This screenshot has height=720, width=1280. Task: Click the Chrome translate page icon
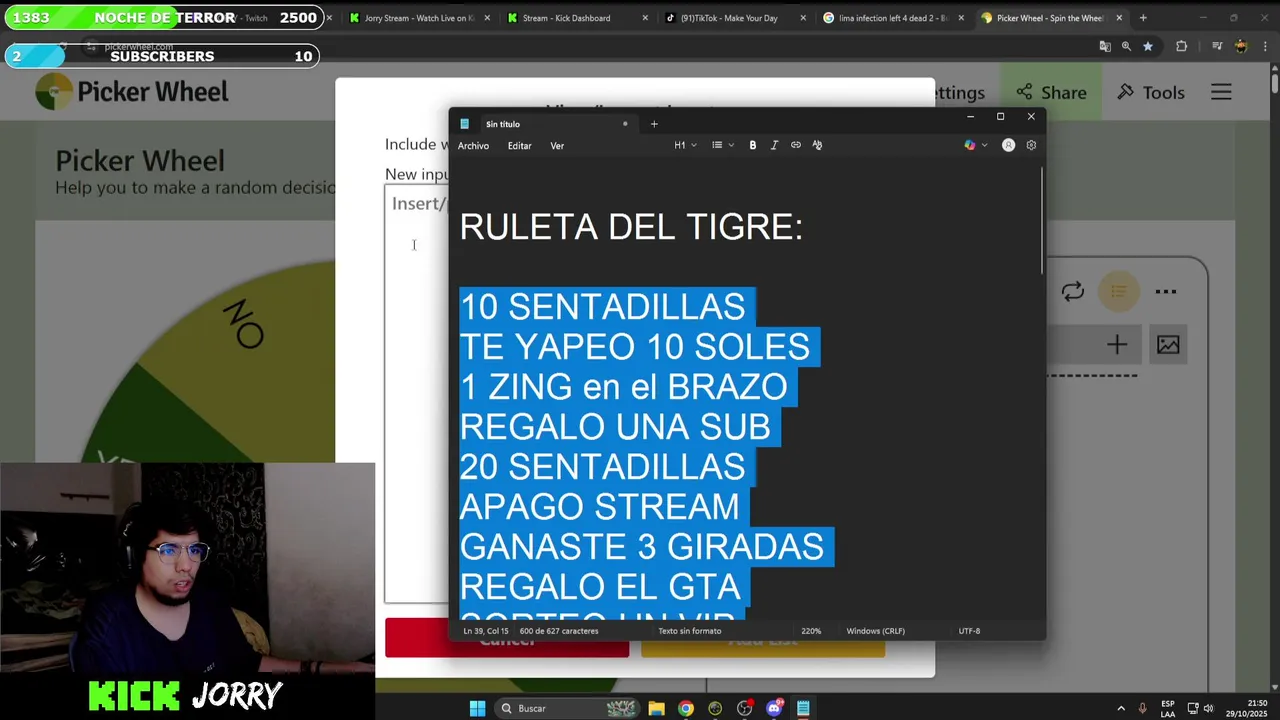pyautogui.click(x=1105, y=46)
